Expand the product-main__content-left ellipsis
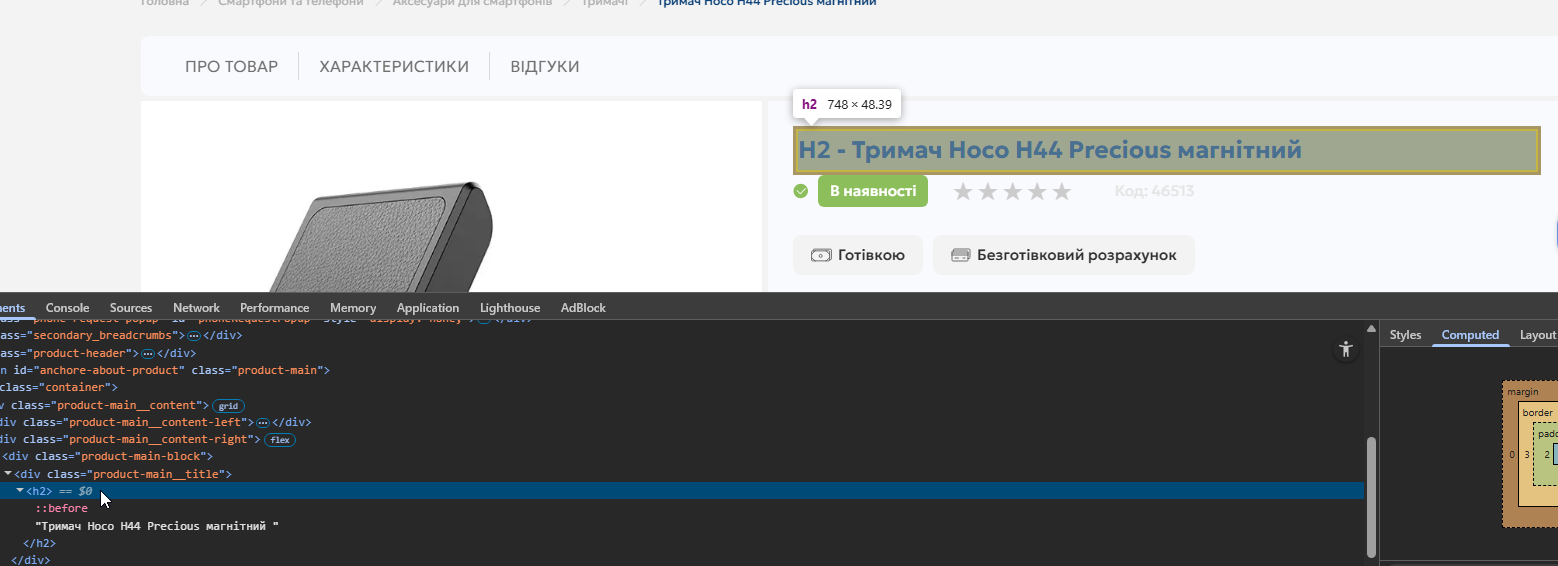Viewport: 1558px width, 566px height. pos(263,422)
